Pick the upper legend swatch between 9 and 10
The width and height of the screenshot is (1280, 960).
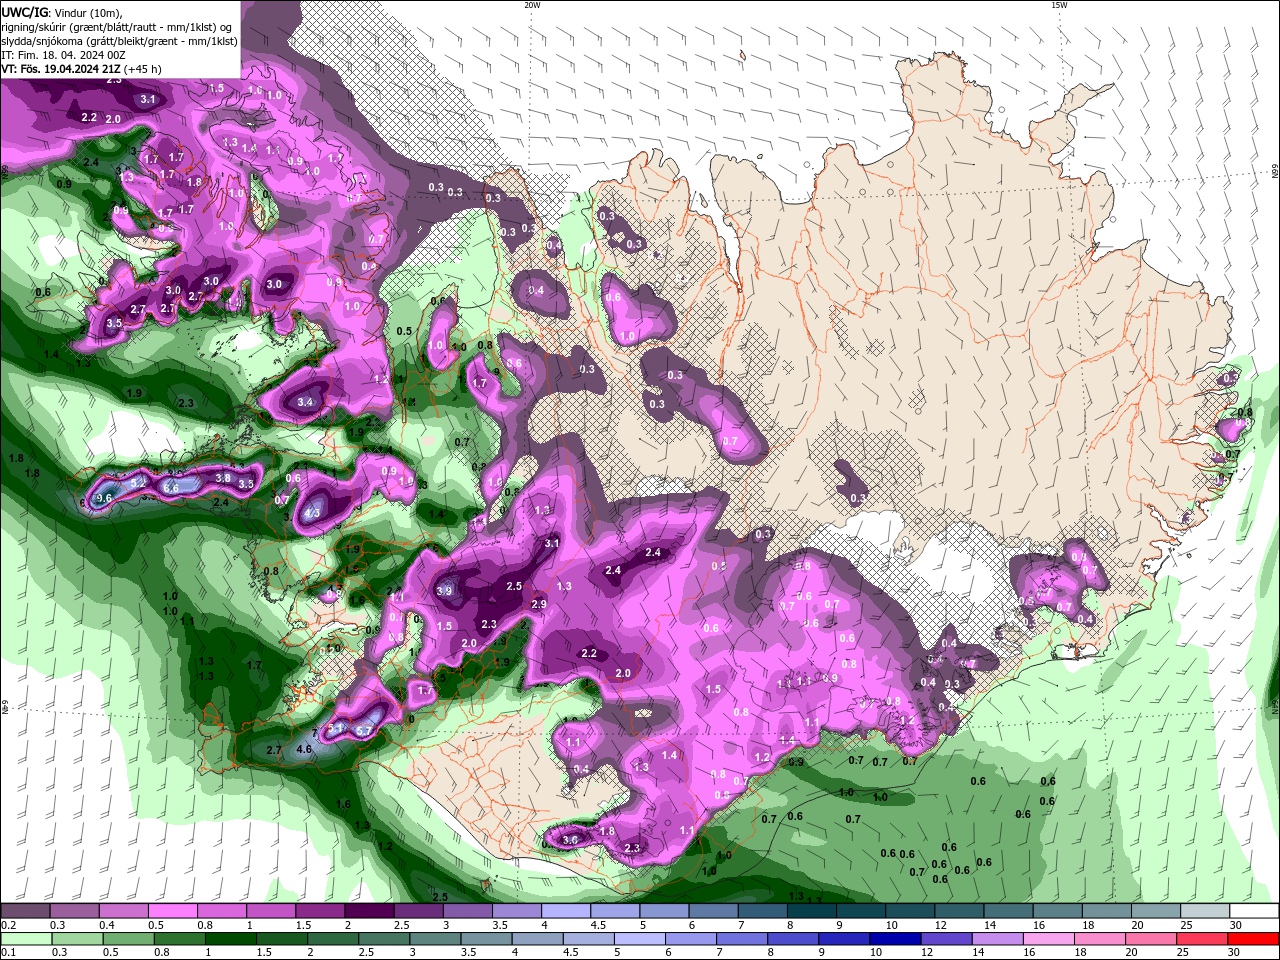[860, 911]
